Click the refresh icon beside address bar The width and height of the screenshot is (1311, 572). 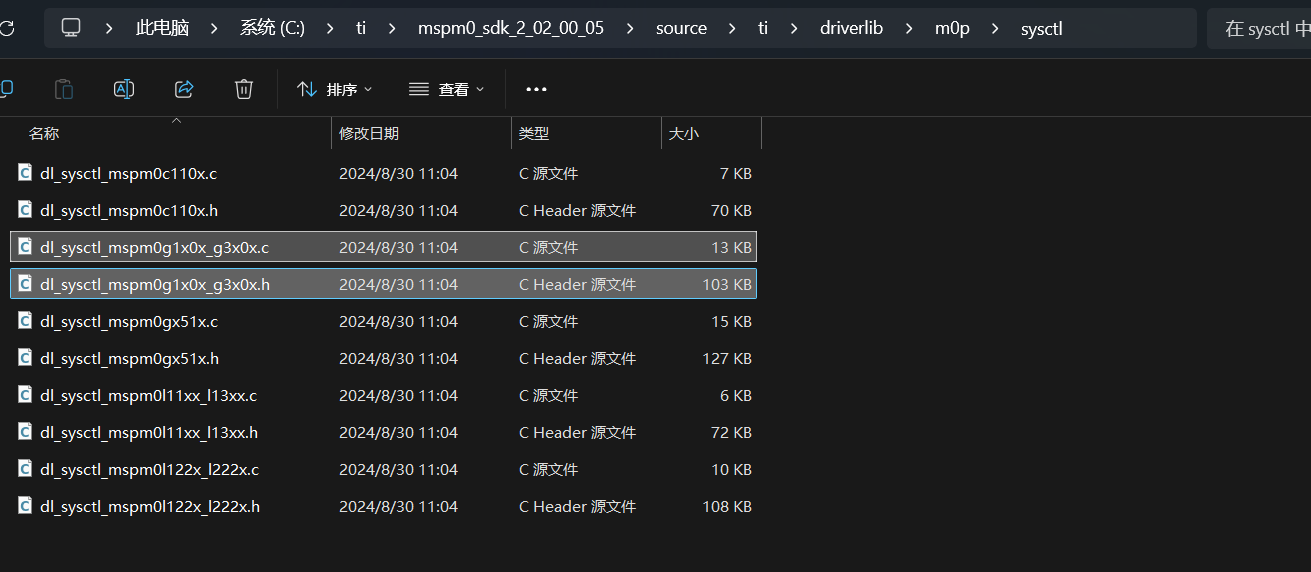pyautogui.click(x=7, y=28)
